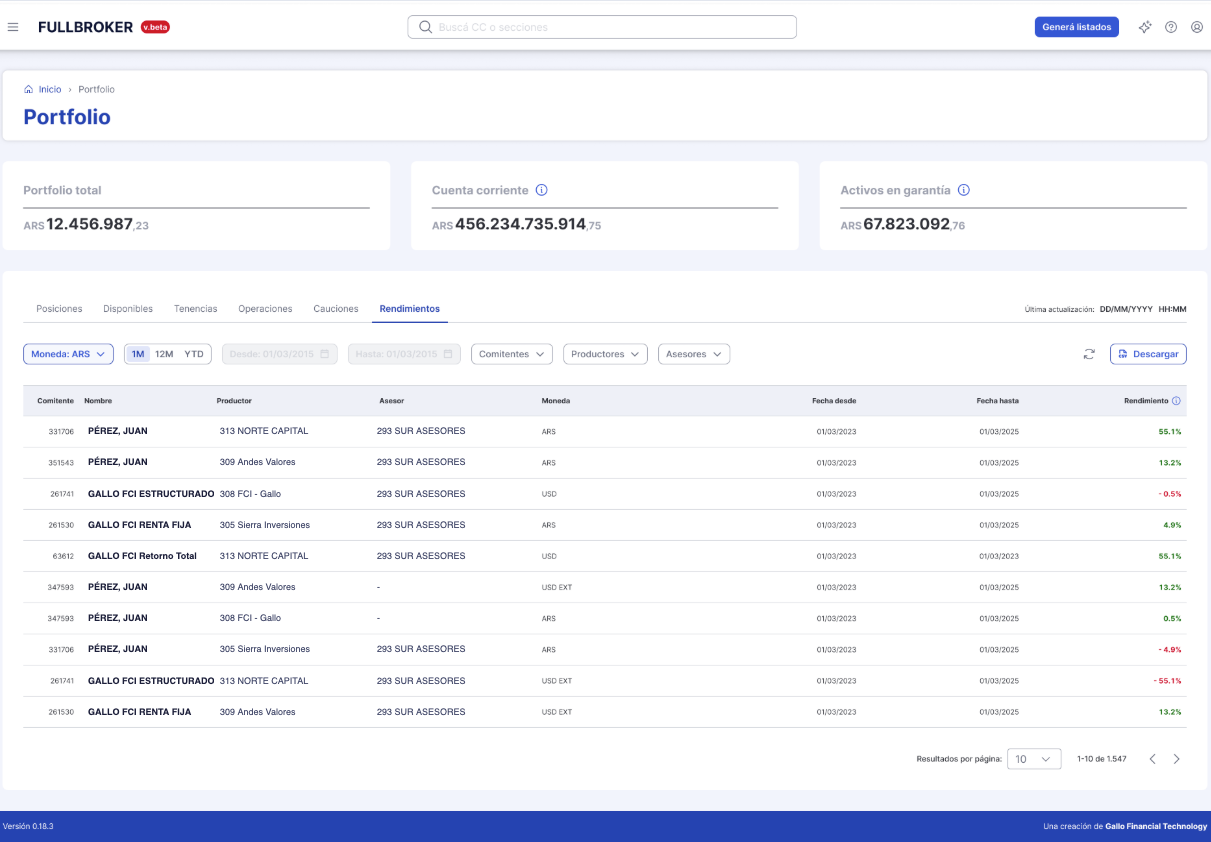Sort by Productor column header
Image resolution: width=1211 pixels, height=842 pixels.
(x=234, y=401)
